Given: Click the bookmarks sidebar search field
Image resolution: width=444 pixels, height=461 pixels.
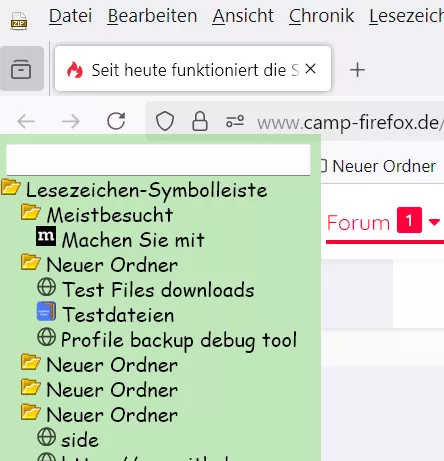Looking at the screenshot, I should tap(158, 160).
